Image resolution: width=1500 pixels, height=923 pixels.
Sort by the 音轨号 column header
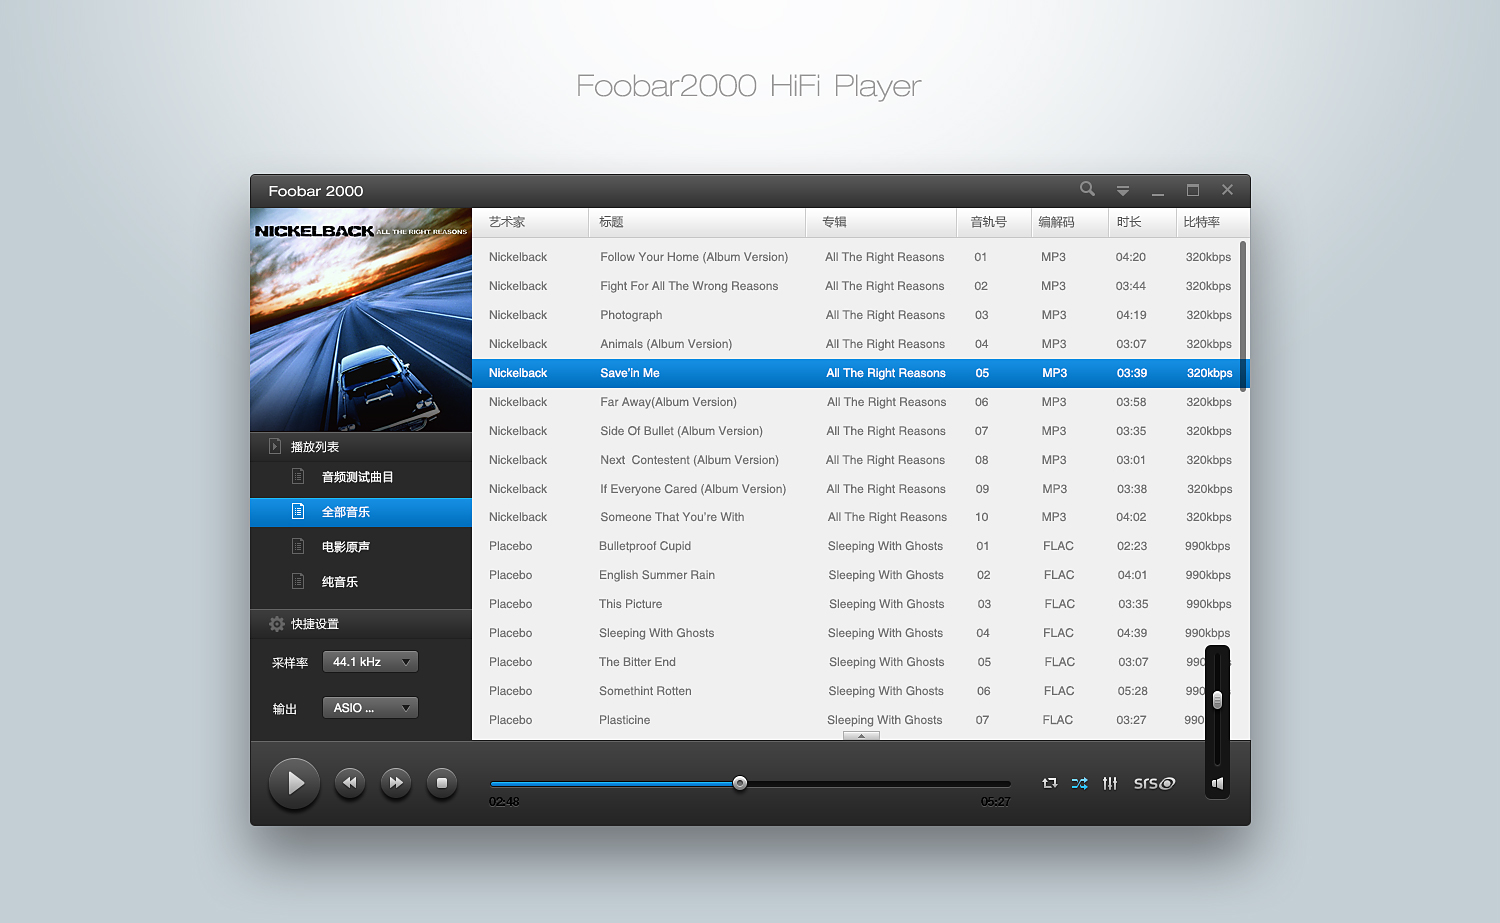coord(994,222)
